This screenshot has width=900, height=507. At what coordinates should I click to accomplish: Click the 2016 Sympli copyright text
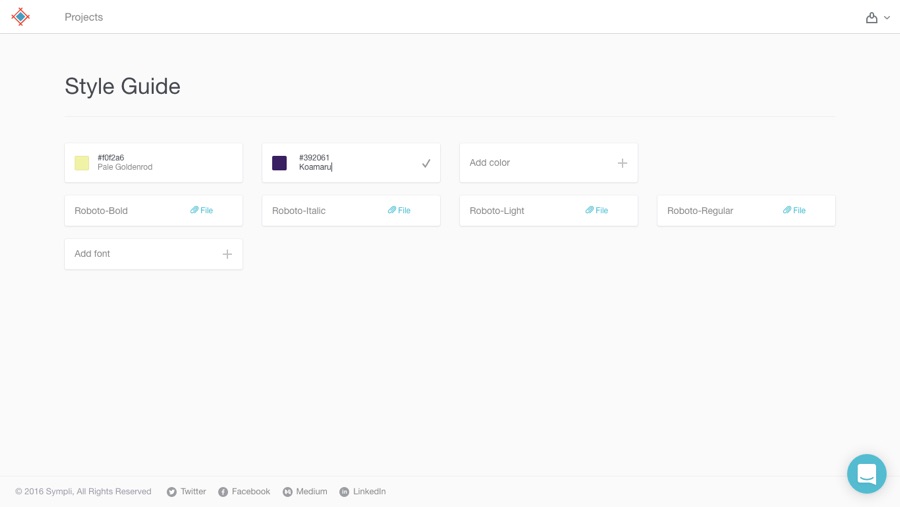click(83, 491)
